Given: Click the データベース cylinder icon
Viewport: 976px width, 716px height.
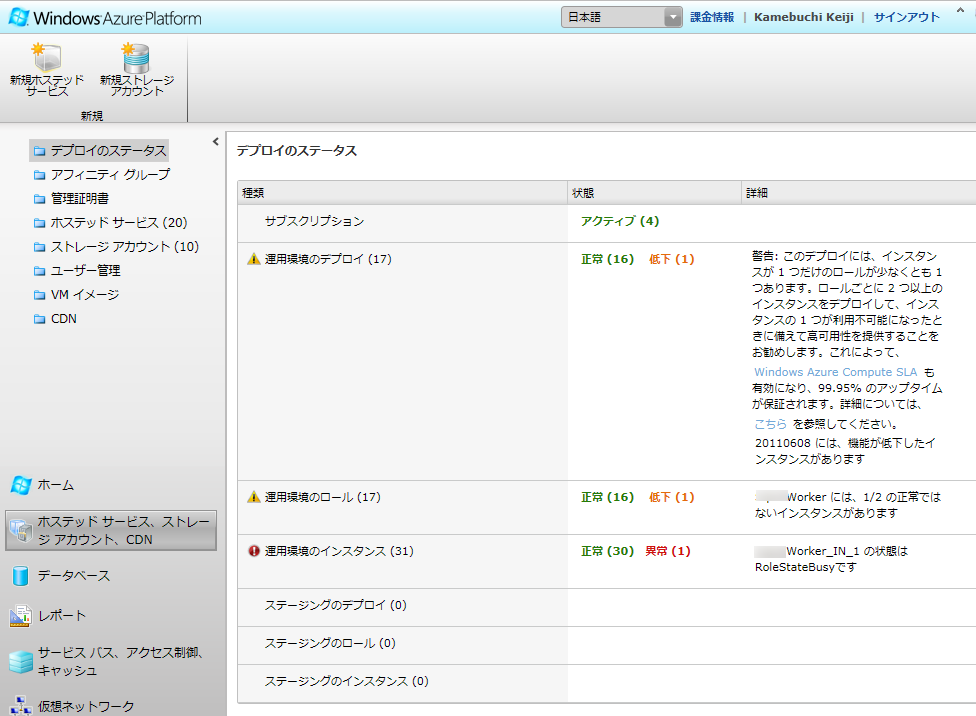Looking at the screenshot, I should (21, 576).
